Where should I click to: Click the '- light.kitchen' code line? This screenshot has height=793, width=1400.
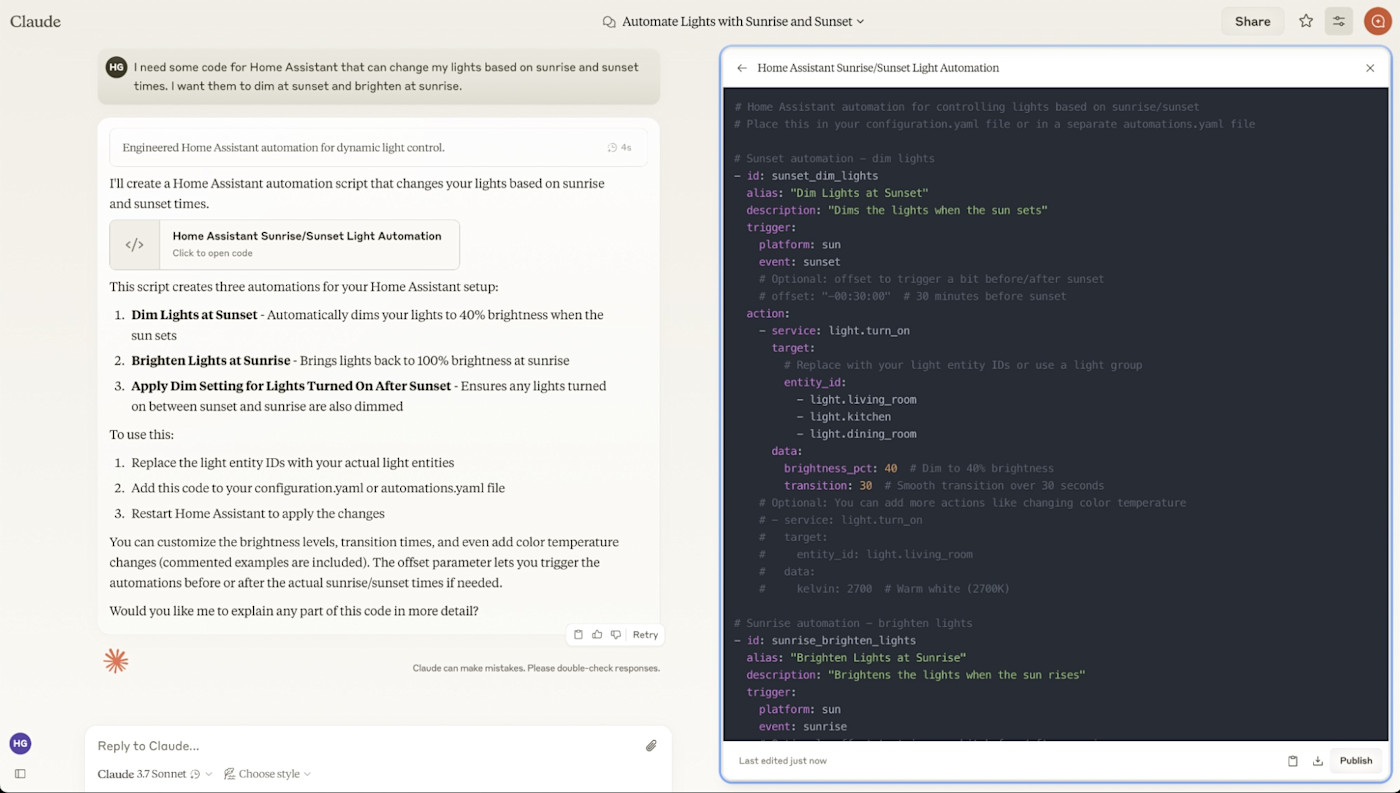[x=843, y=417]
